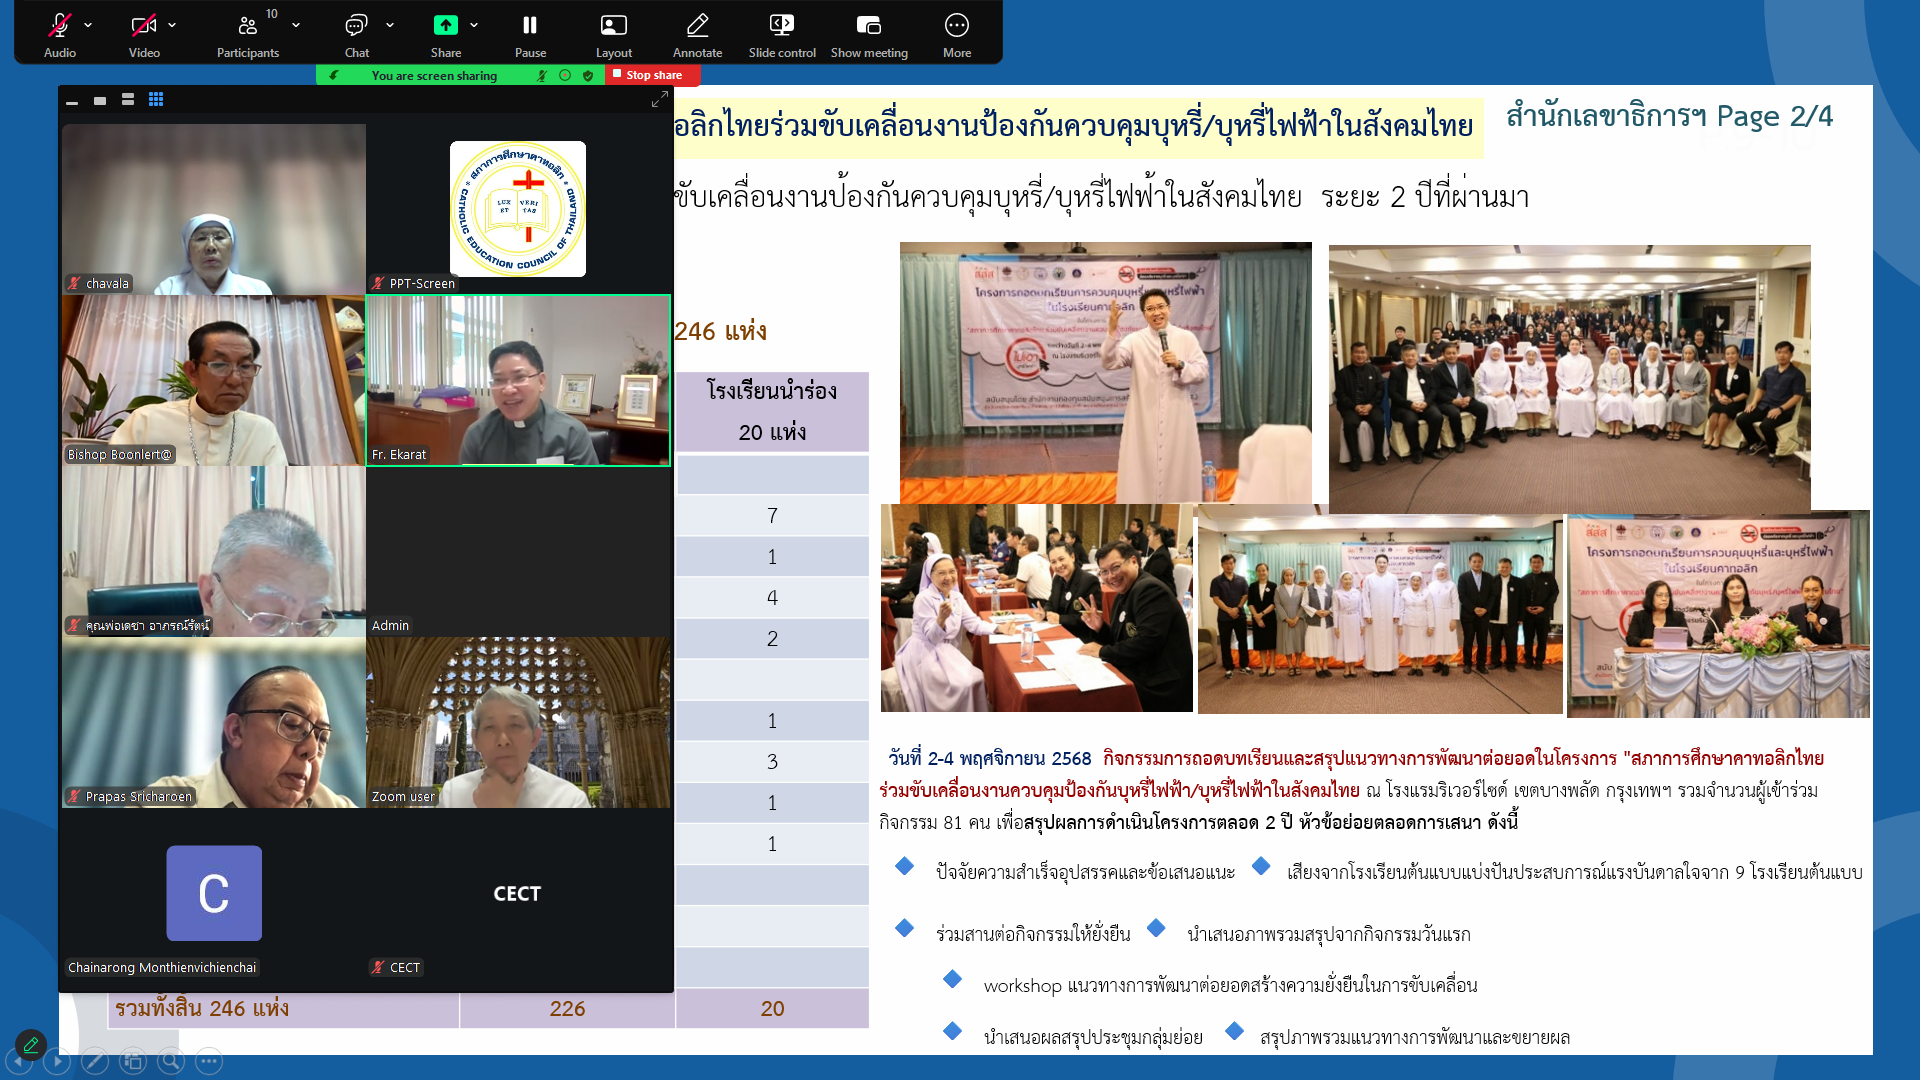The height and width of the screenshot is (1080, 1920).
Task: Open the More options menu
Action: [x=956, y=27]
